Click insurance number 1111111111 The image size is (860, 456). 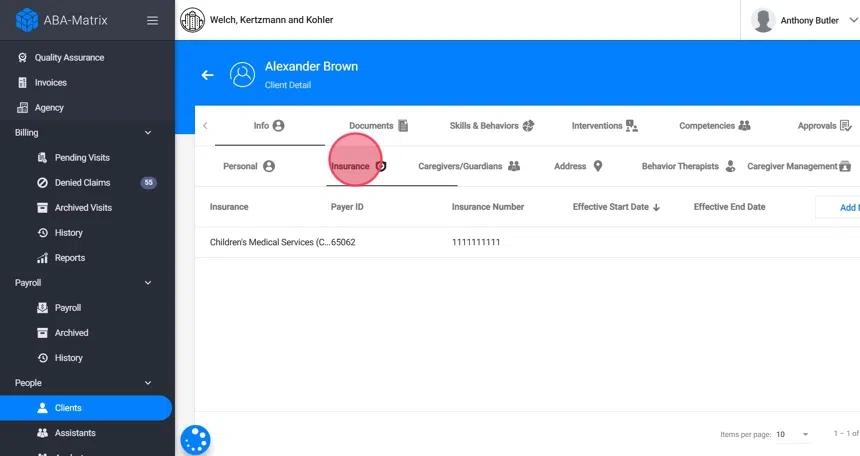476,242
